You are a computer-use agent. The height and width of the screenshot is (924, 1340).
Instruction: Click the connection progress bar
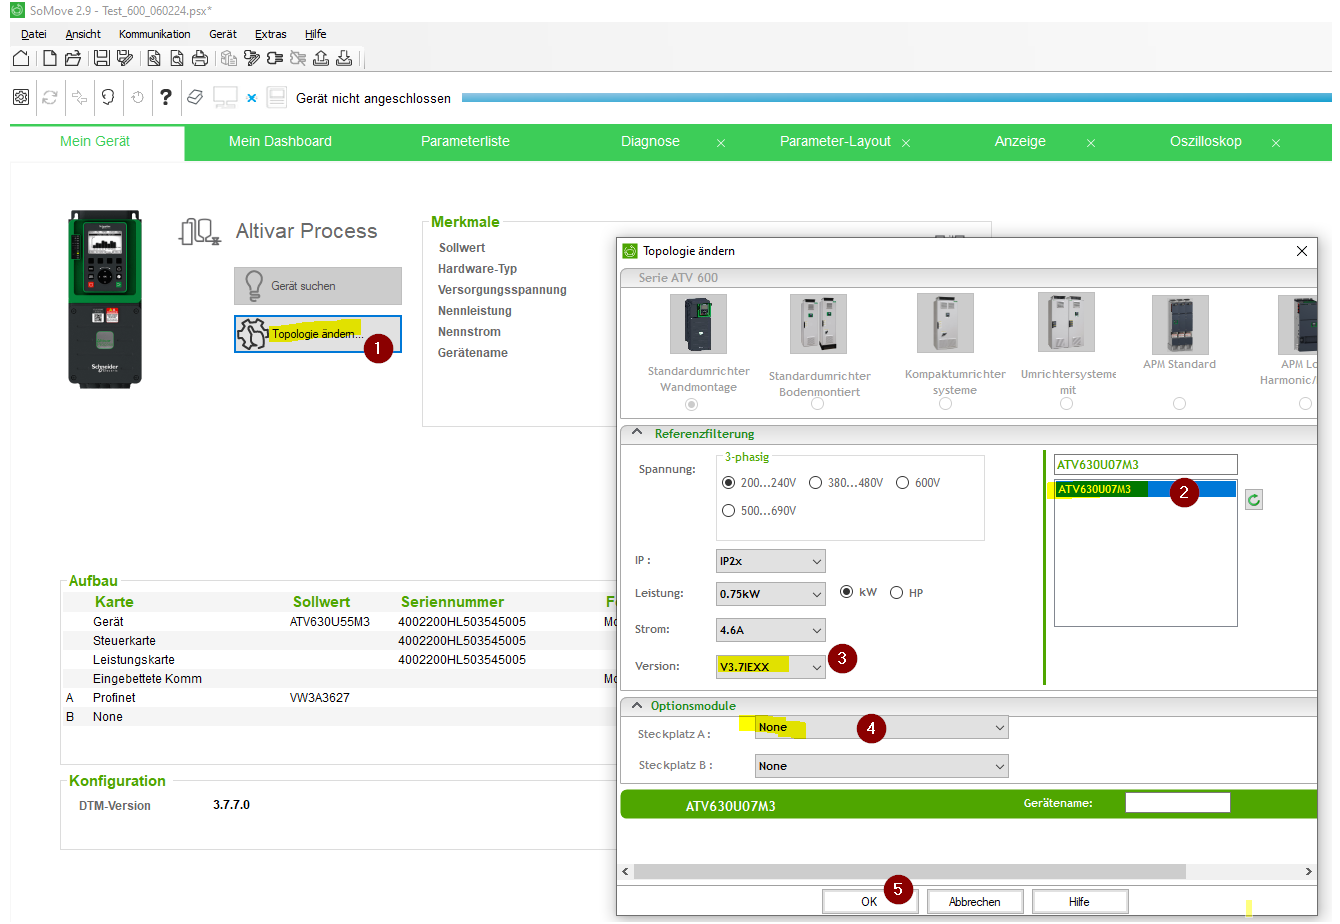(896, 98)
